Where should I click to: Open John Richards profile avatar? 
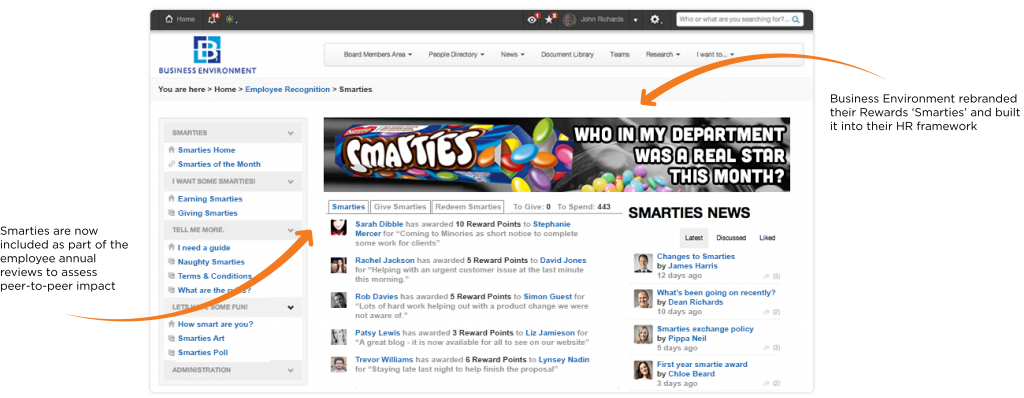(x=569, y=20)
